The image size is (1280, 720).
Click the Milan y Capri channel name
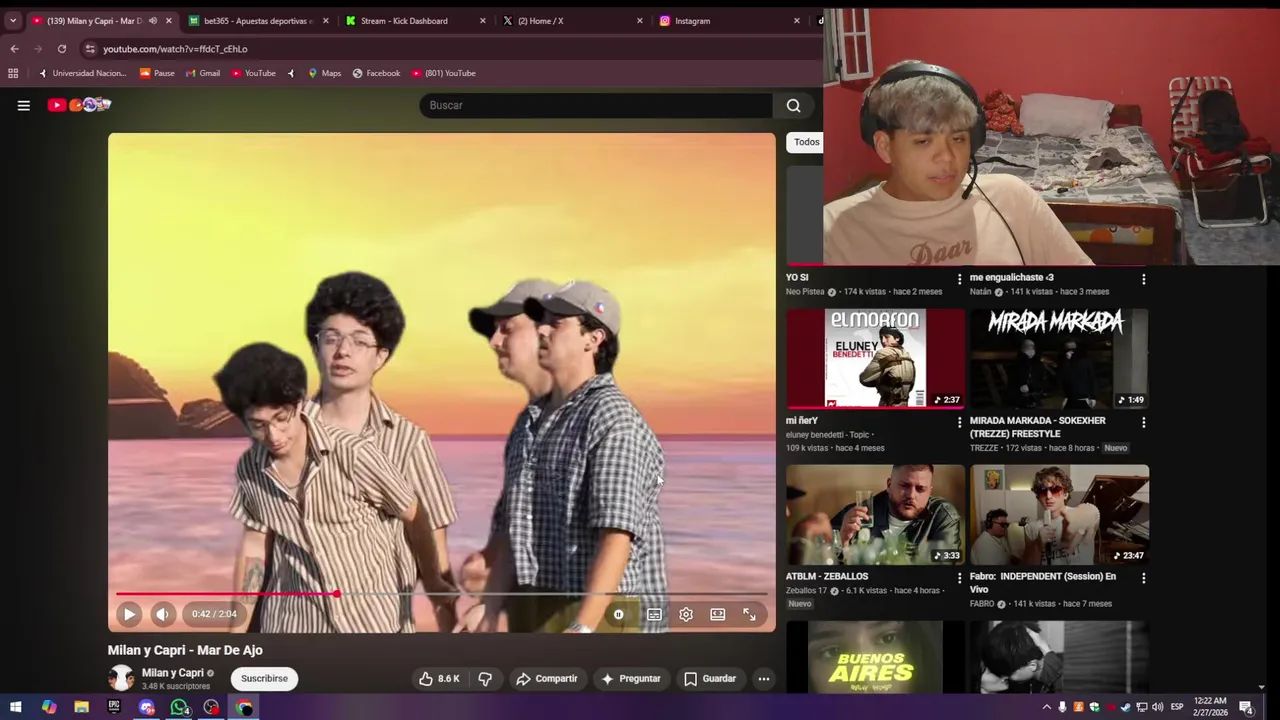[172, 673]
